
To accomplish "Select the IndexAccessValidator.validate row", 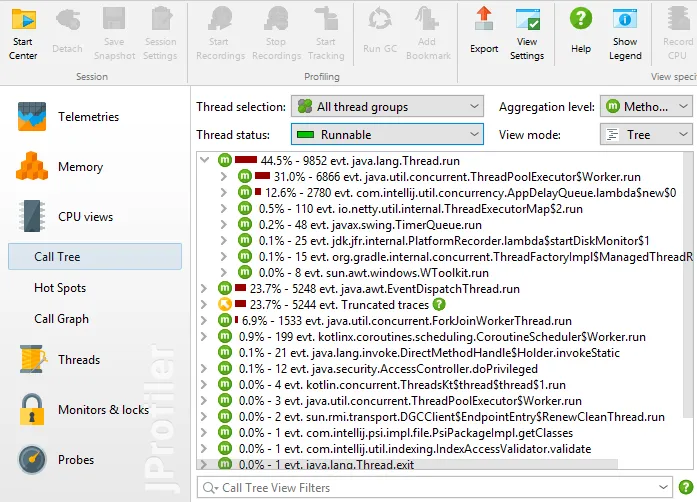I will click(x=405, y=449).
